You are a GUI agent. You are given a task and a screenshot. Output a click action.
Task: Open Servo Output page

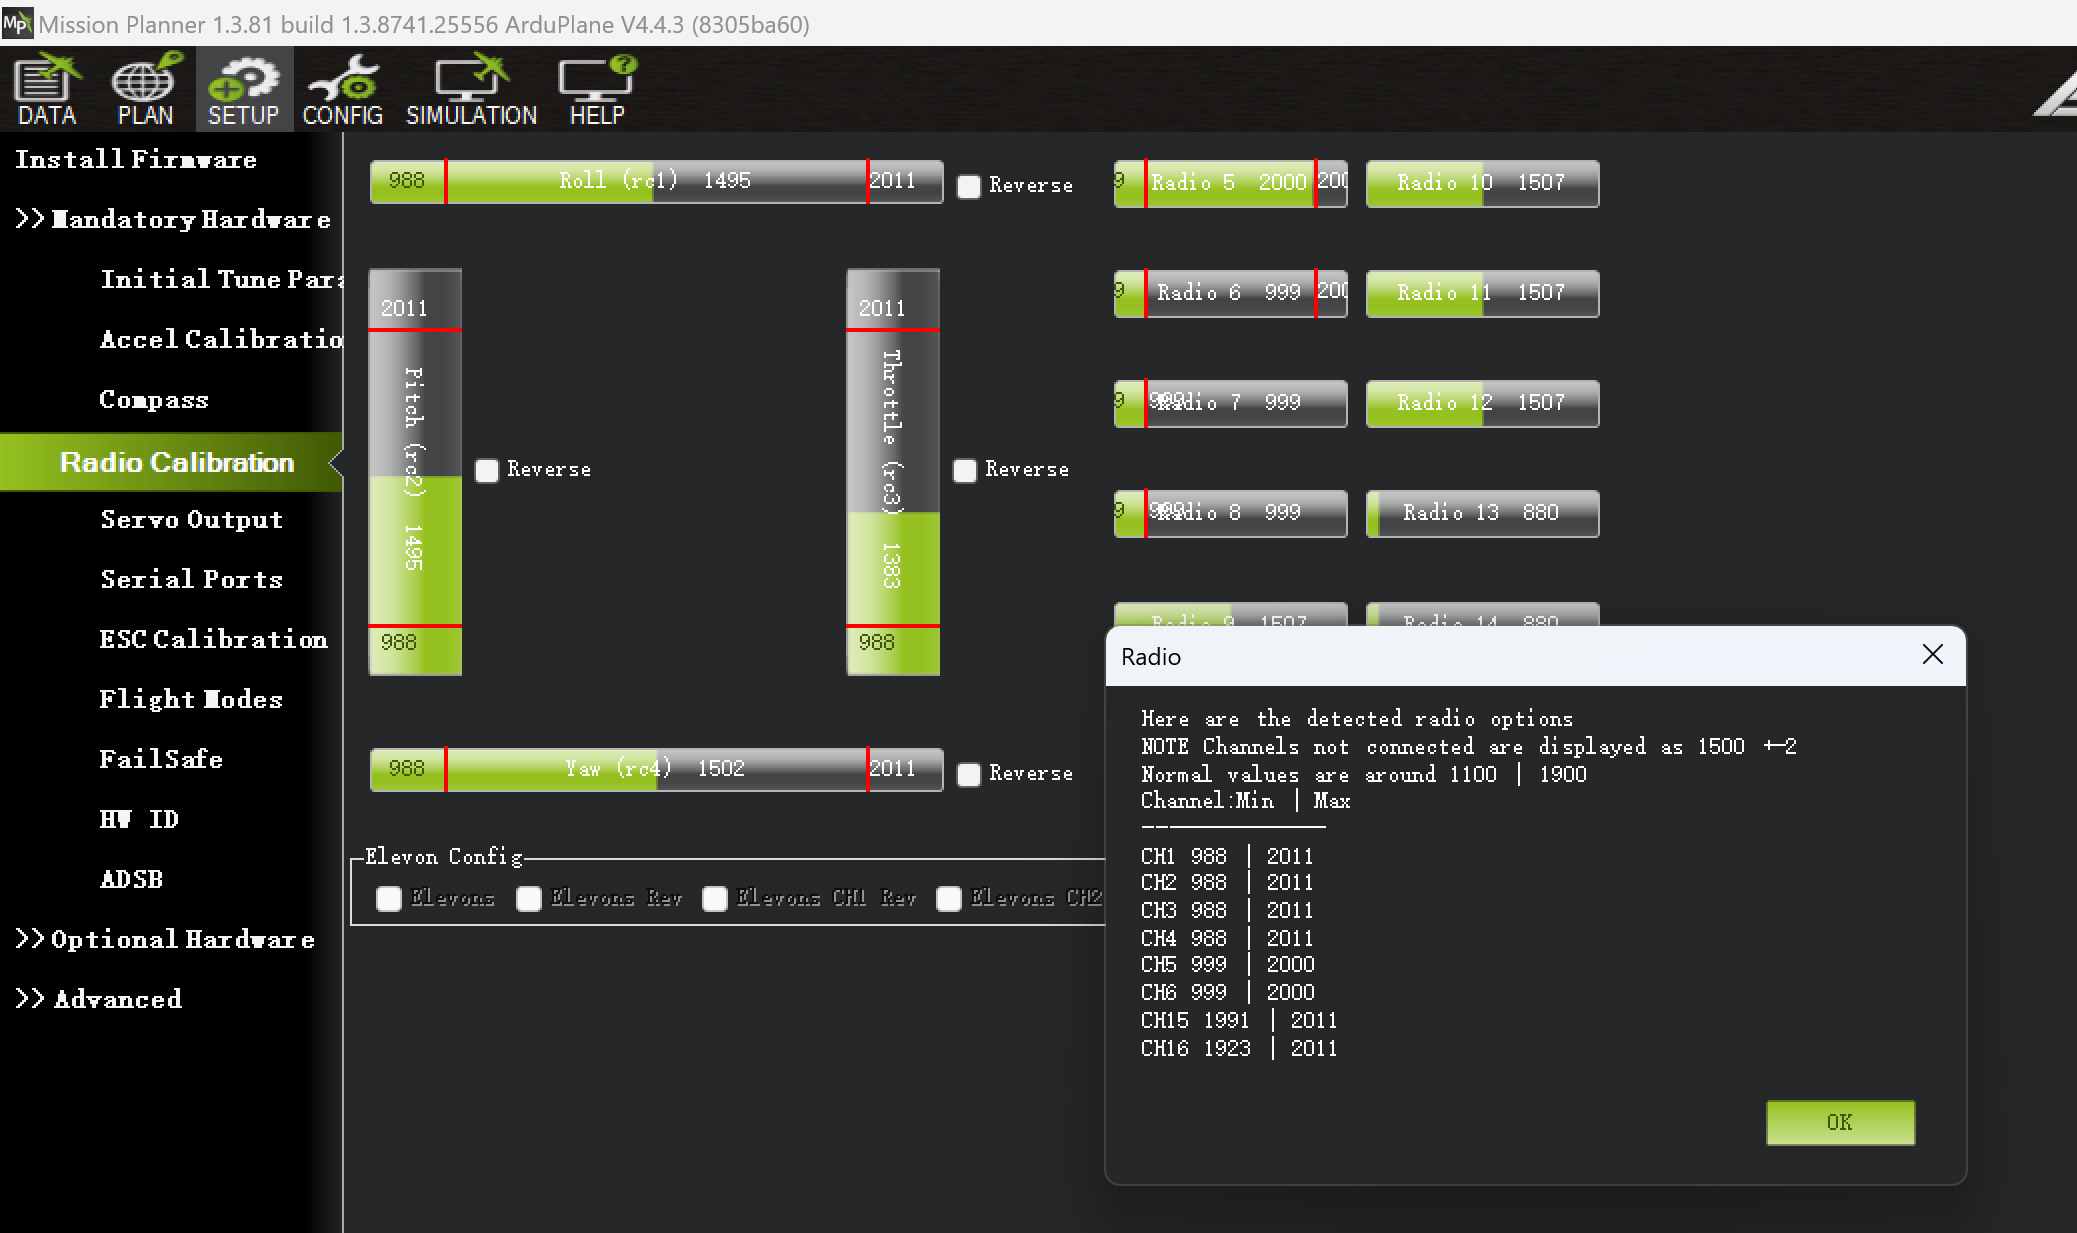(x=192, y=519)
